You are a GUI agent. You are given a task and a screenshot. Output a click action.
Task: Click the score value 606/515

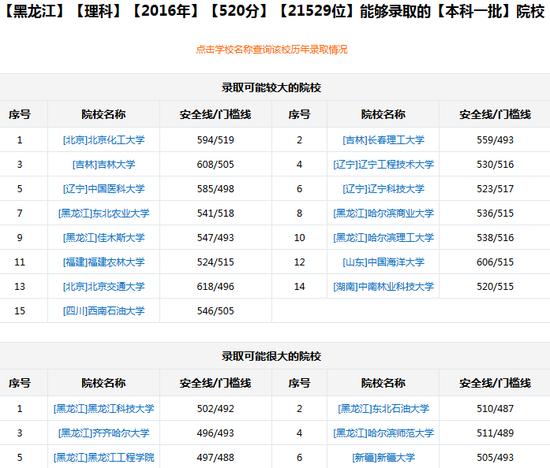495,262
